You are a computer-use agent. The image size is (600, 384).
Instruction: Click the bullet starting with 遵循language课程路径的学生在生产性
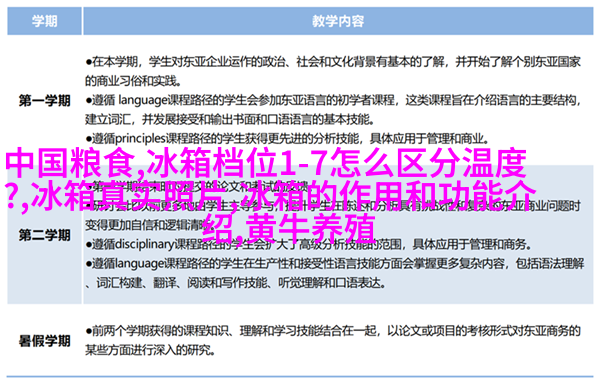point(335,263)
